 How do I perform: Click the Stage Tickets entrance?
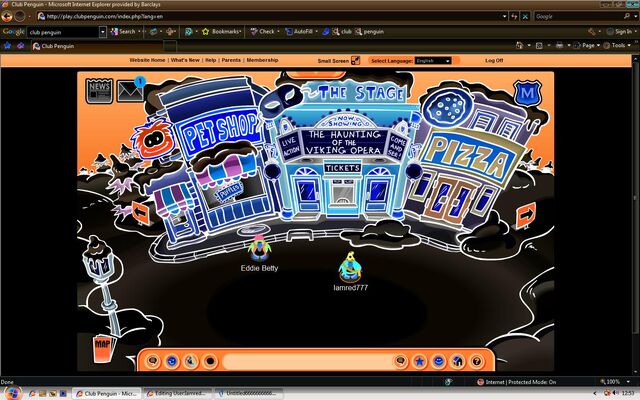(343, 192)
